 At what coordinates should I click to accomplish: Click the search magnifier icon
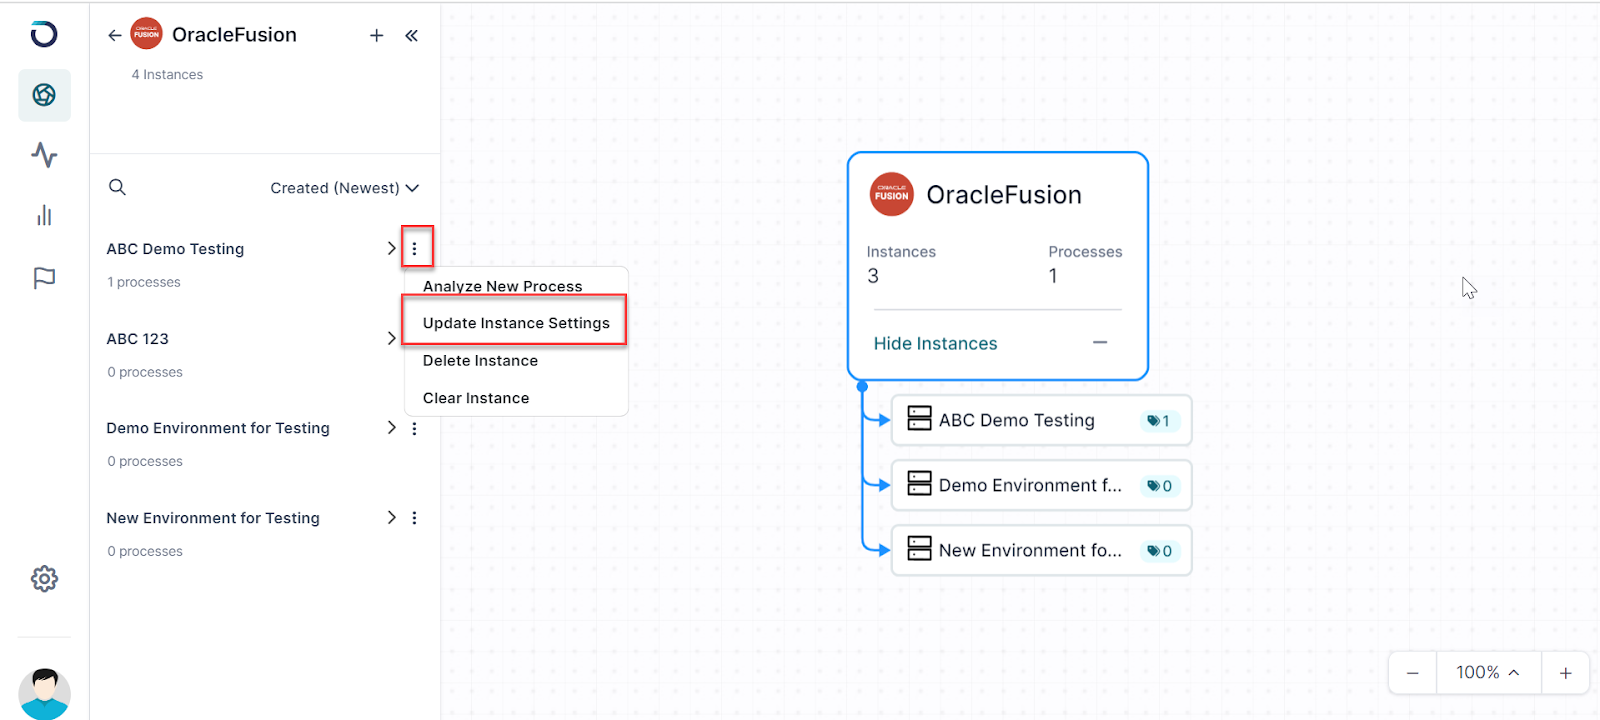tap(117, 187)
